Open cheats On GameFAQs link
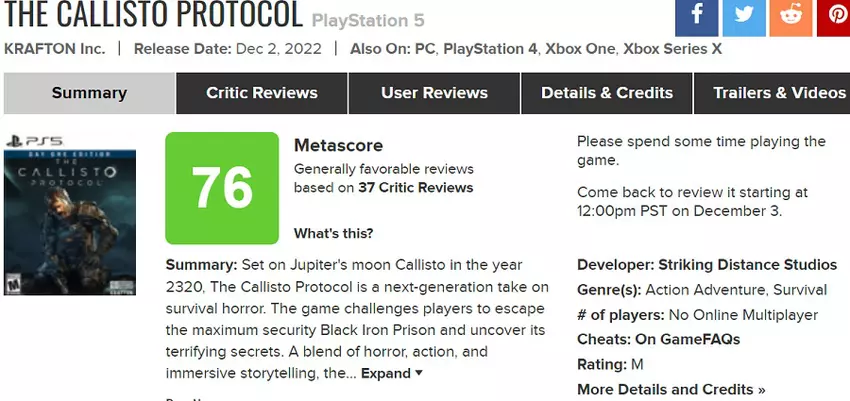The image size is (850, 401). (689, 339)
